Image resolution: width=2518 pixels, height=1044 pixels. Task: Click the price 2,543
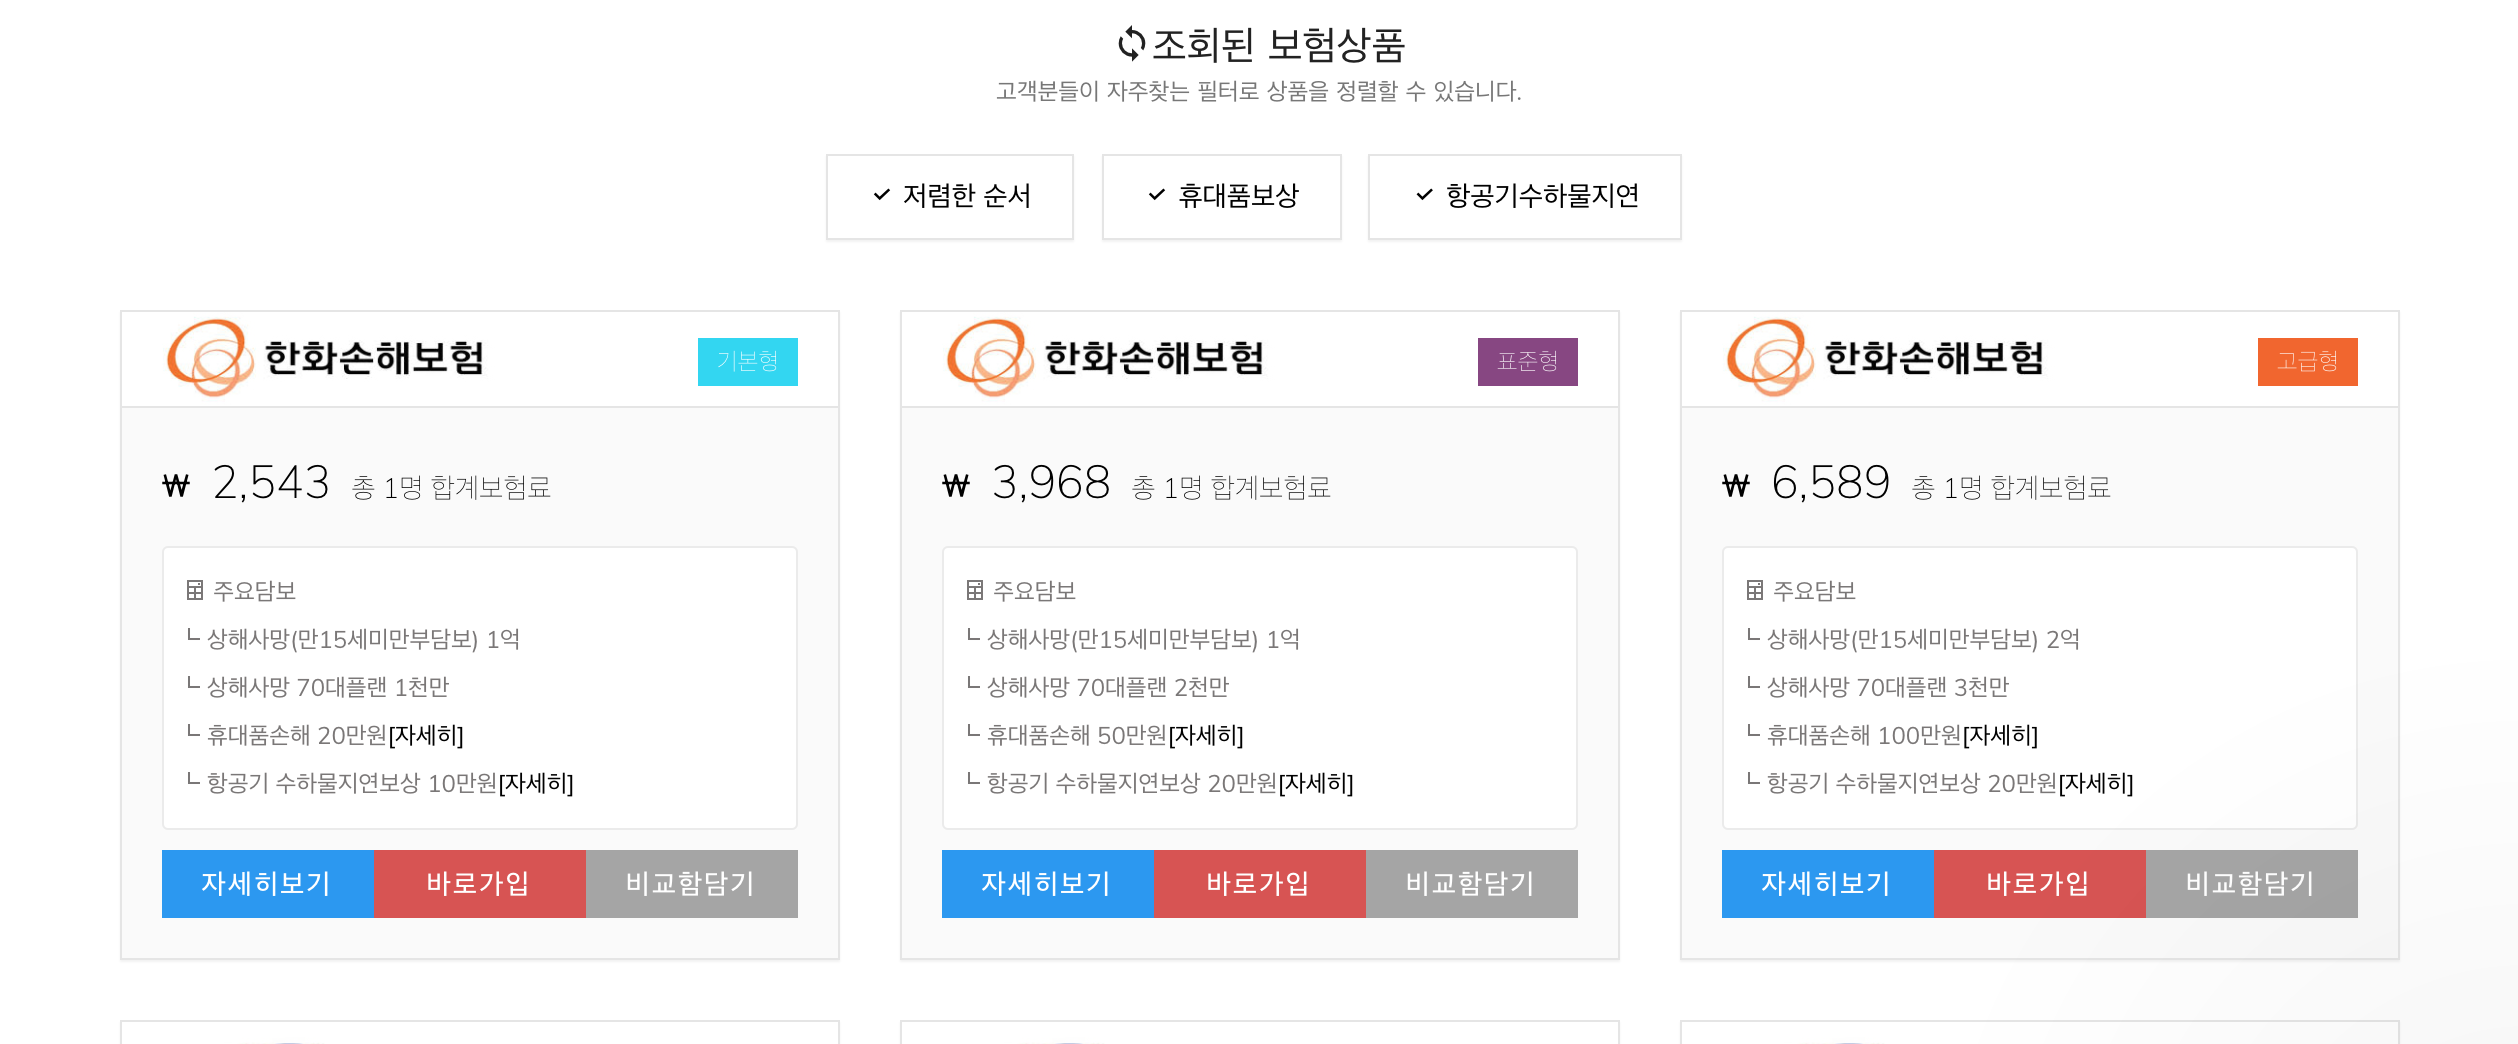pos(271,483)
